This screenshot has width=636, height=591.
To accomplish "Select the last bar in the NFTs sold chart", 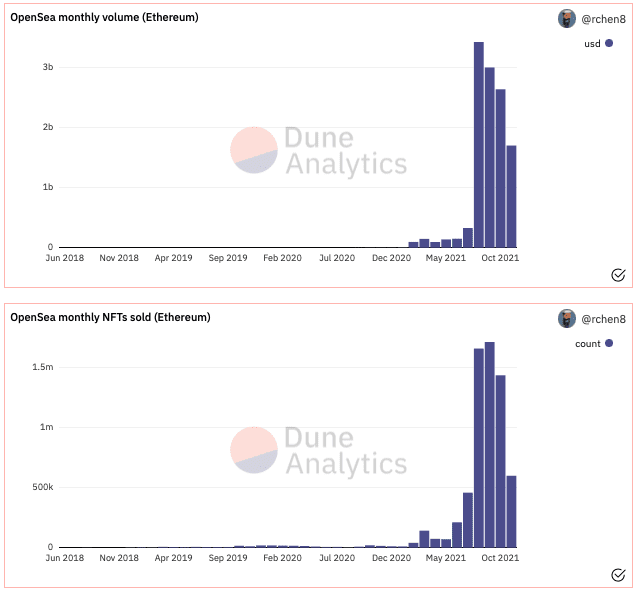I will coord(512,511).
